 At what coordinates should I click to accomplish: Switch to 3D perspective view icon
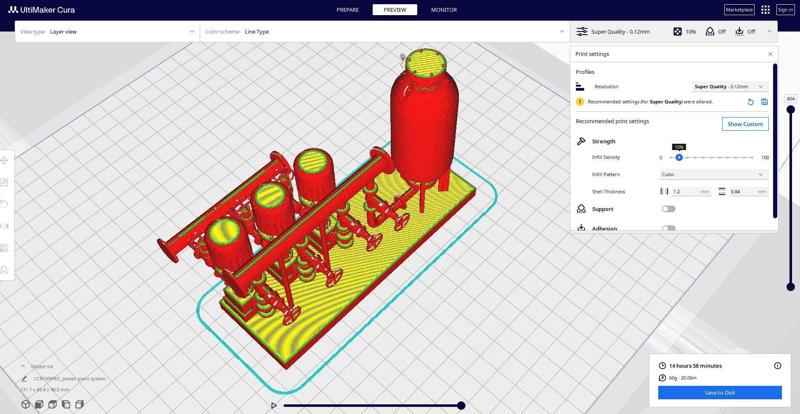[x=26, y=404]
